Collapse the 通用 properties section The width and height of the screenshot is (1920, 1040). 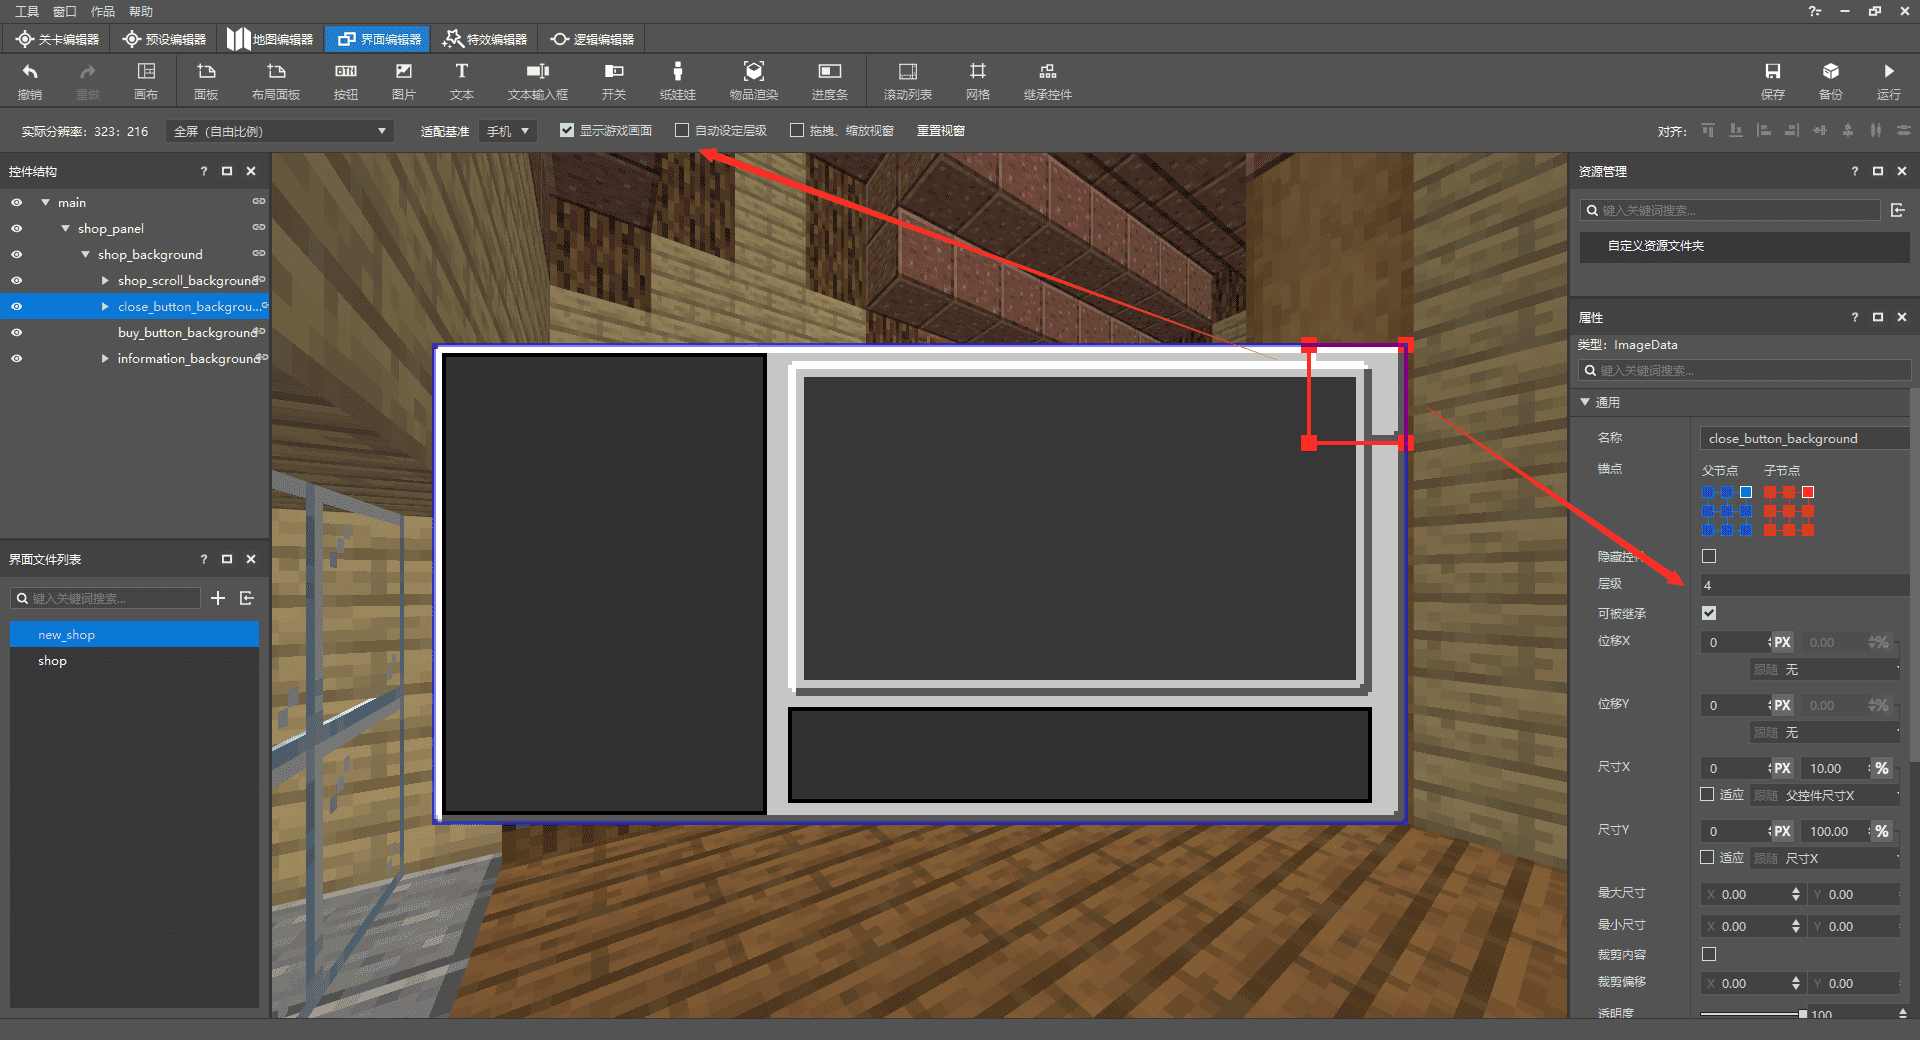coord(1585,402)
